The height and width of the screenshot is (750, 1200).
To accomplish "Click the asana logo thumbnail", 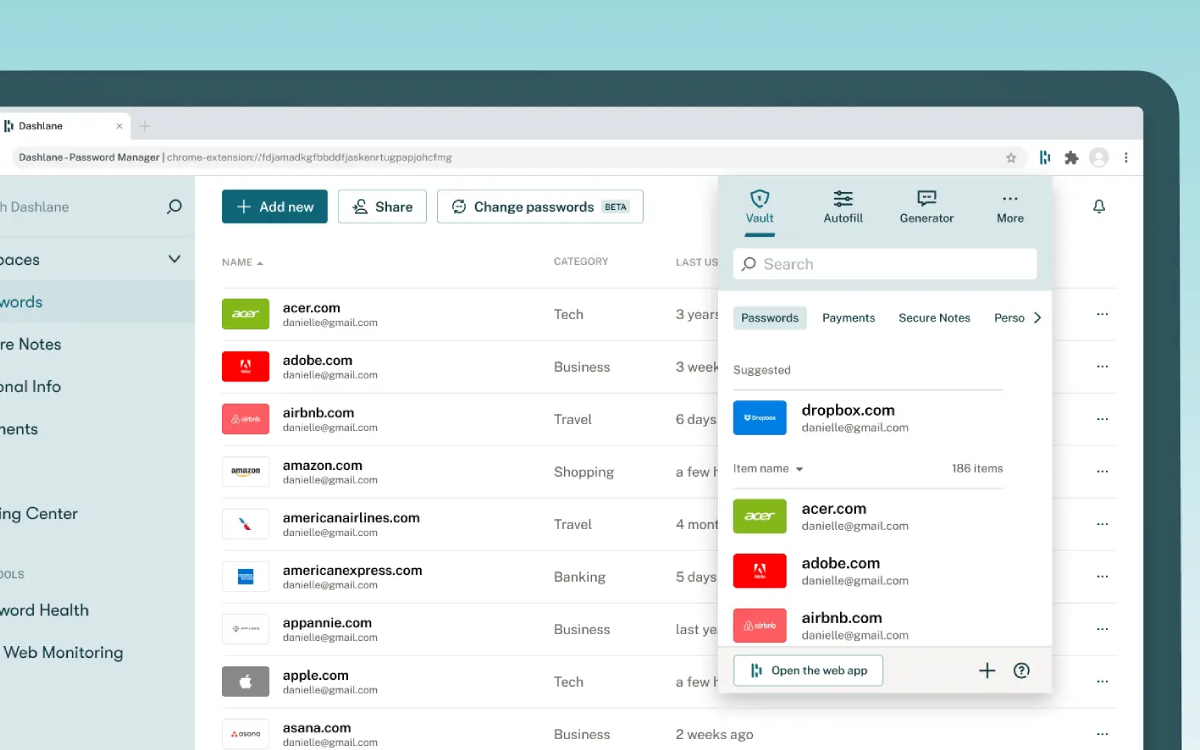I will pos(245,734).
